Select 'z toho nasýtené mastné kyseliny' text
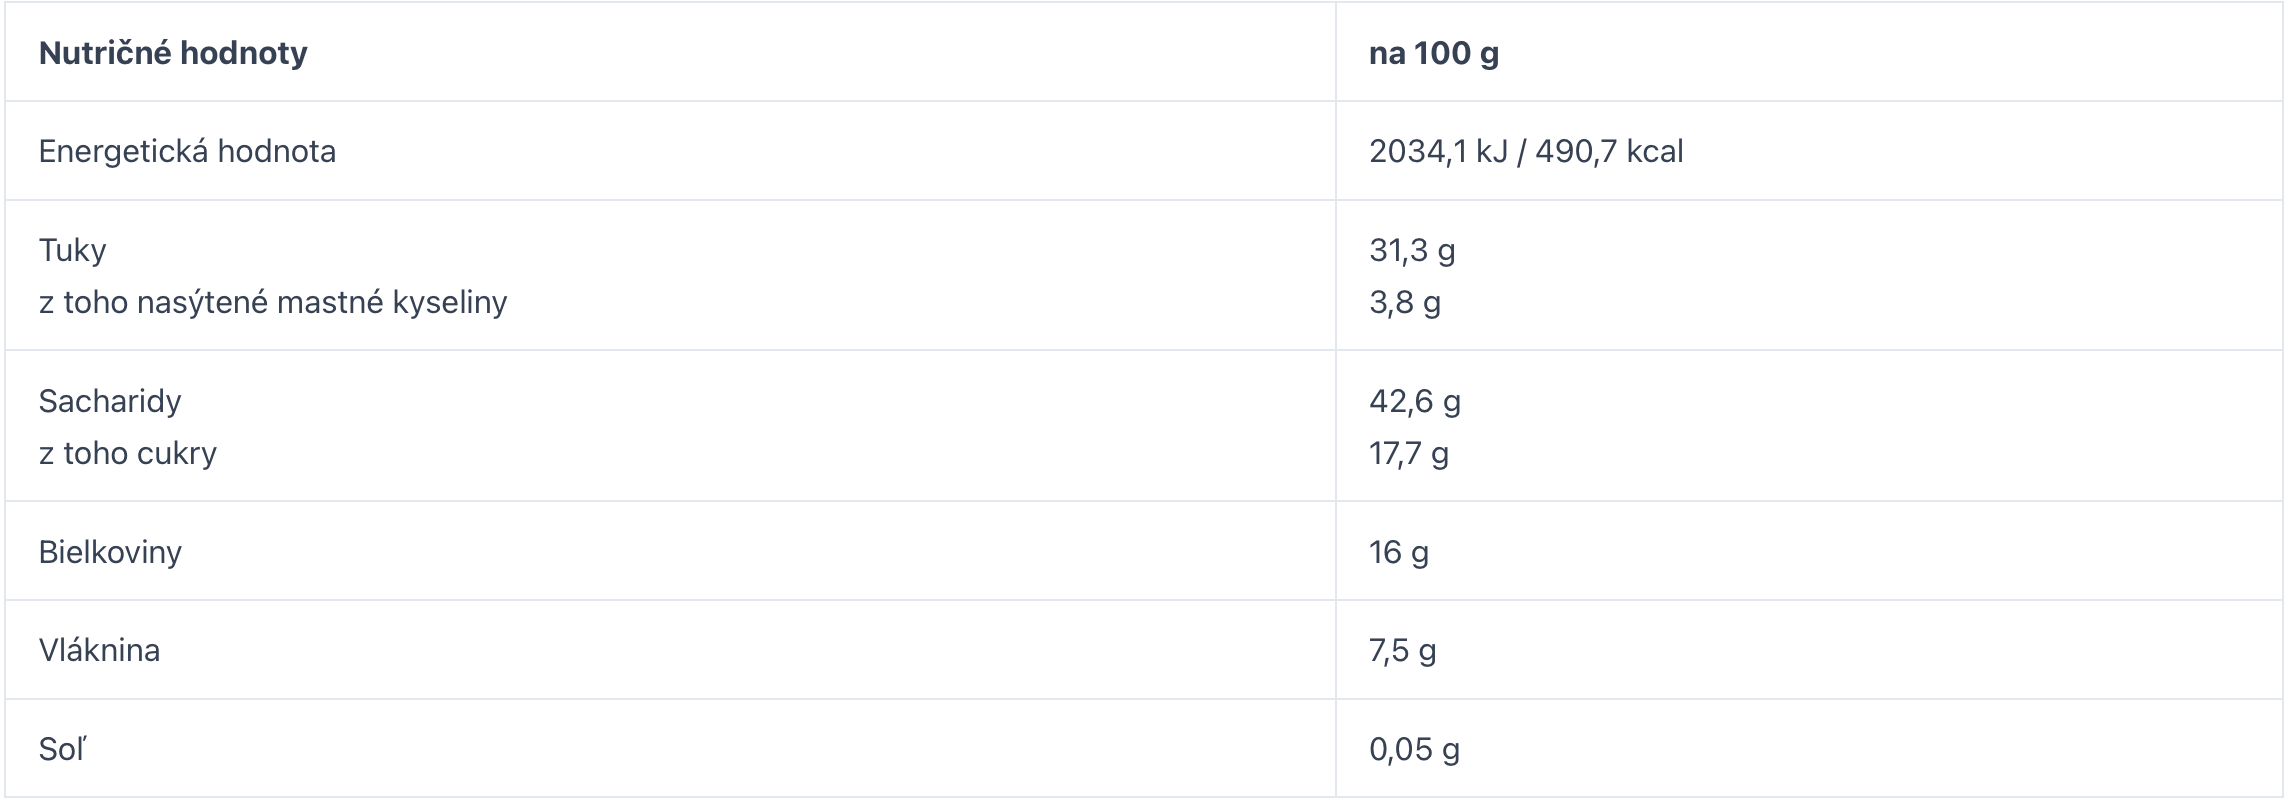 pyautogui.click(x=273, y=302)
